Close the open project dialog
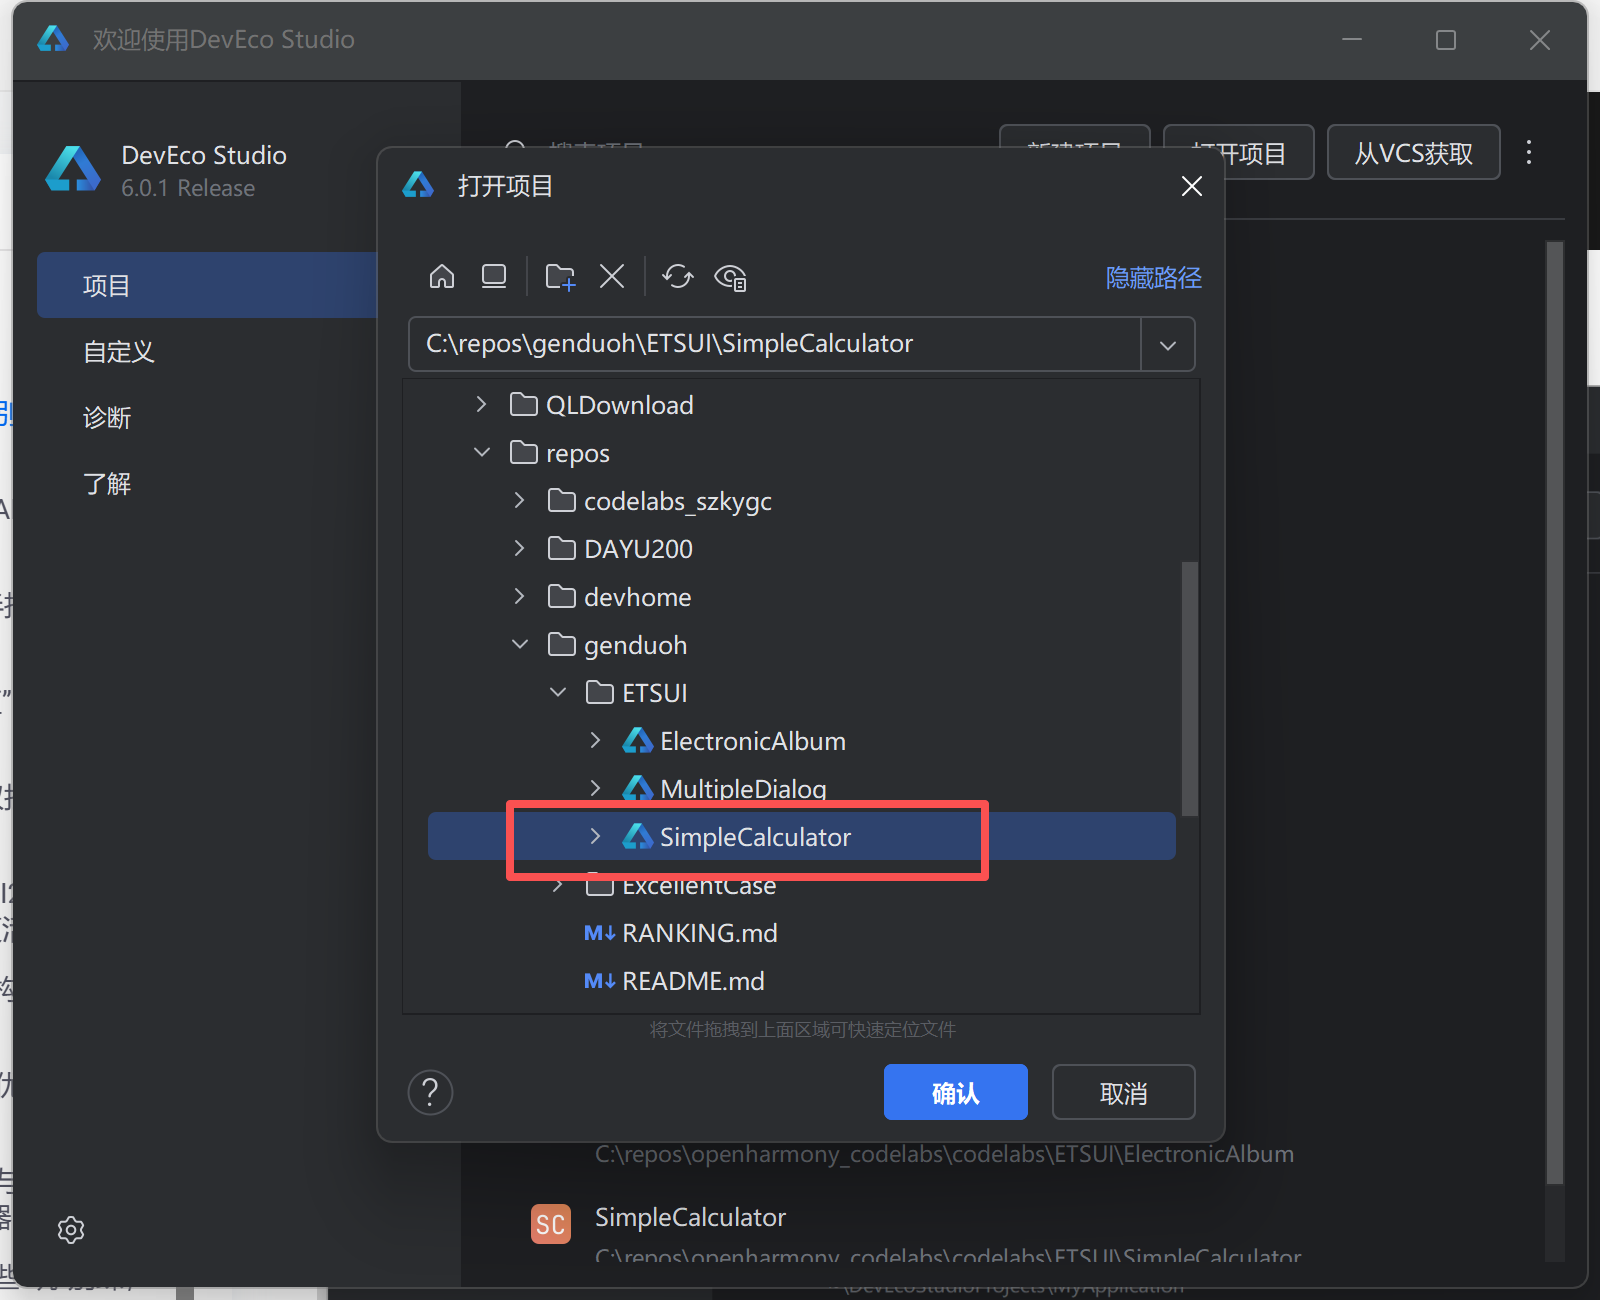Image resolution: width=1600 pixels, height=1300 pixels. coord(1192,186)
